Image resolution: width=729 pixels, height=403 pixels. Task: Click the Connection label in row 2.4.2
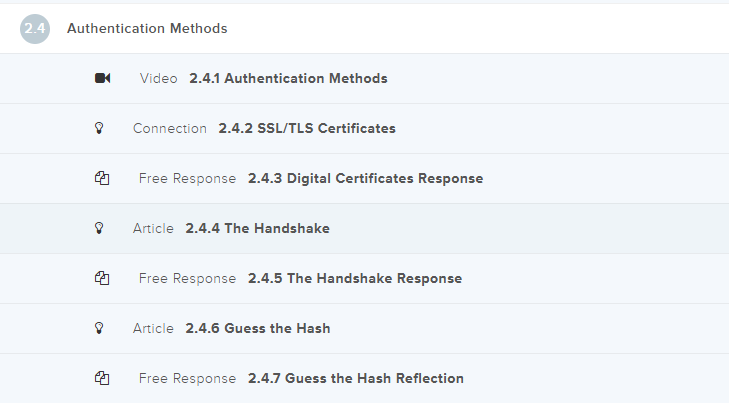coord(170,128)
